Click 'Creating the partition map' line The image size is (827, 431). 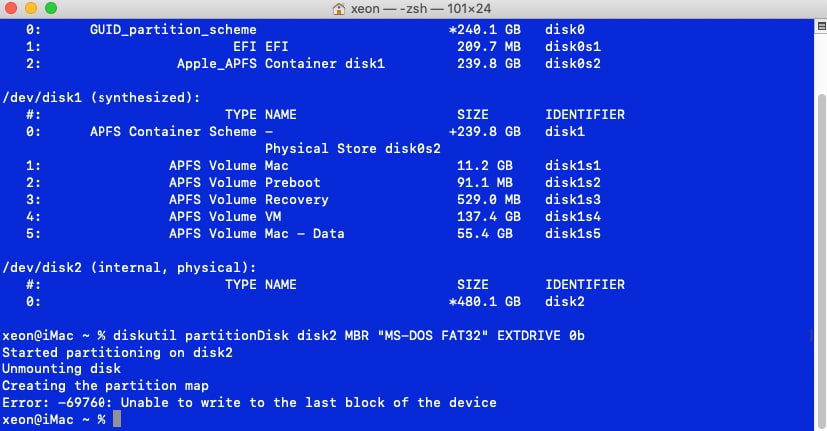[105, 386]
